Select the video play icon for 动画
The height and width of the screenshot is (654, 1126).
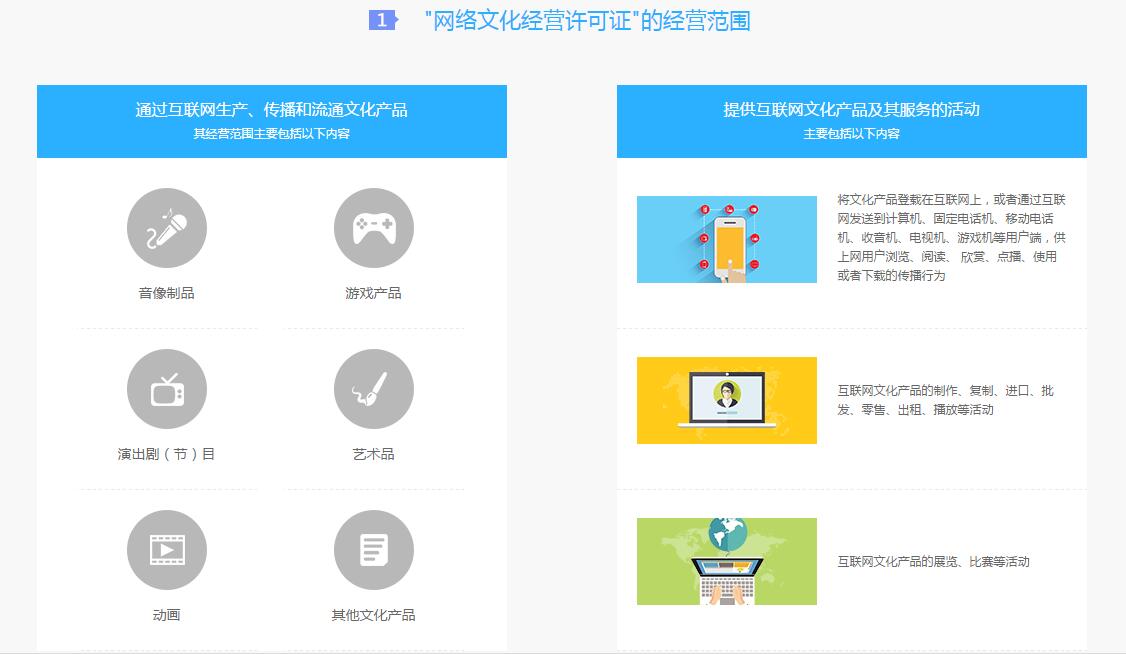tap(167, 550)
